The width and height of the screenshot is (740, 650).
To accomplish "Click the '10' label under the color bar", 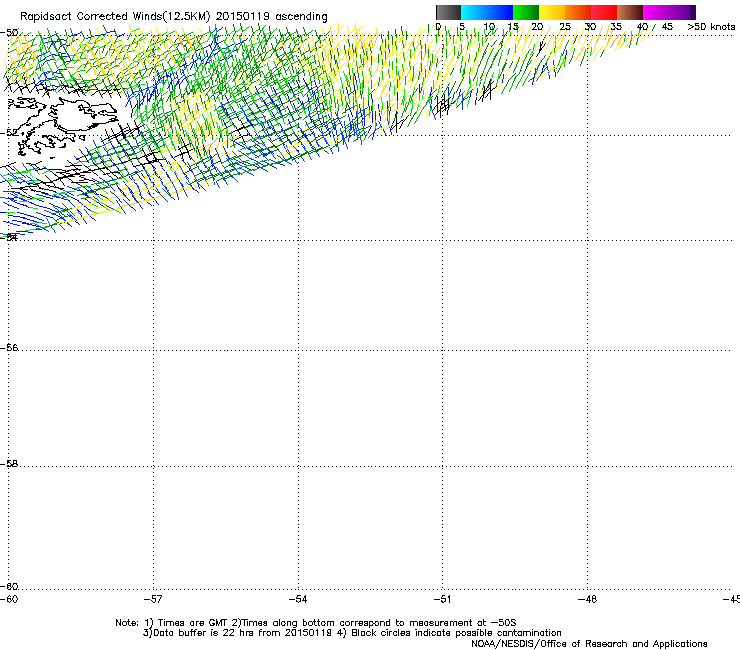I will point(489,27).
